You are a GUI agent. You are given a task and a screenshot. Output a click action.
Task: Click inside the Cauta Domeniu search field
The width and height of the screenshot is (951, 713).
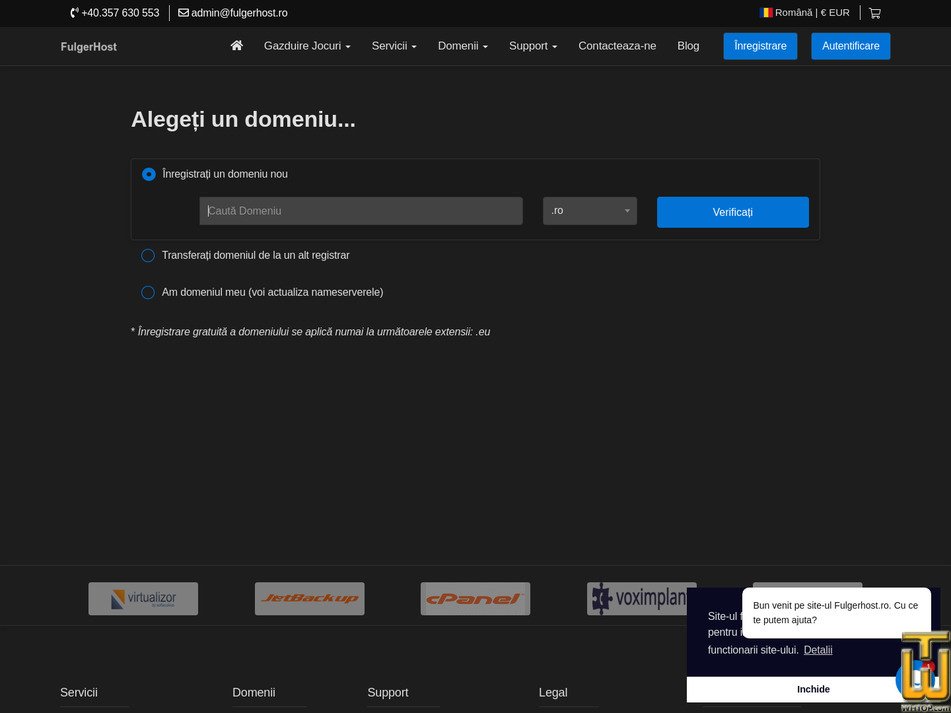pos(360,210)
